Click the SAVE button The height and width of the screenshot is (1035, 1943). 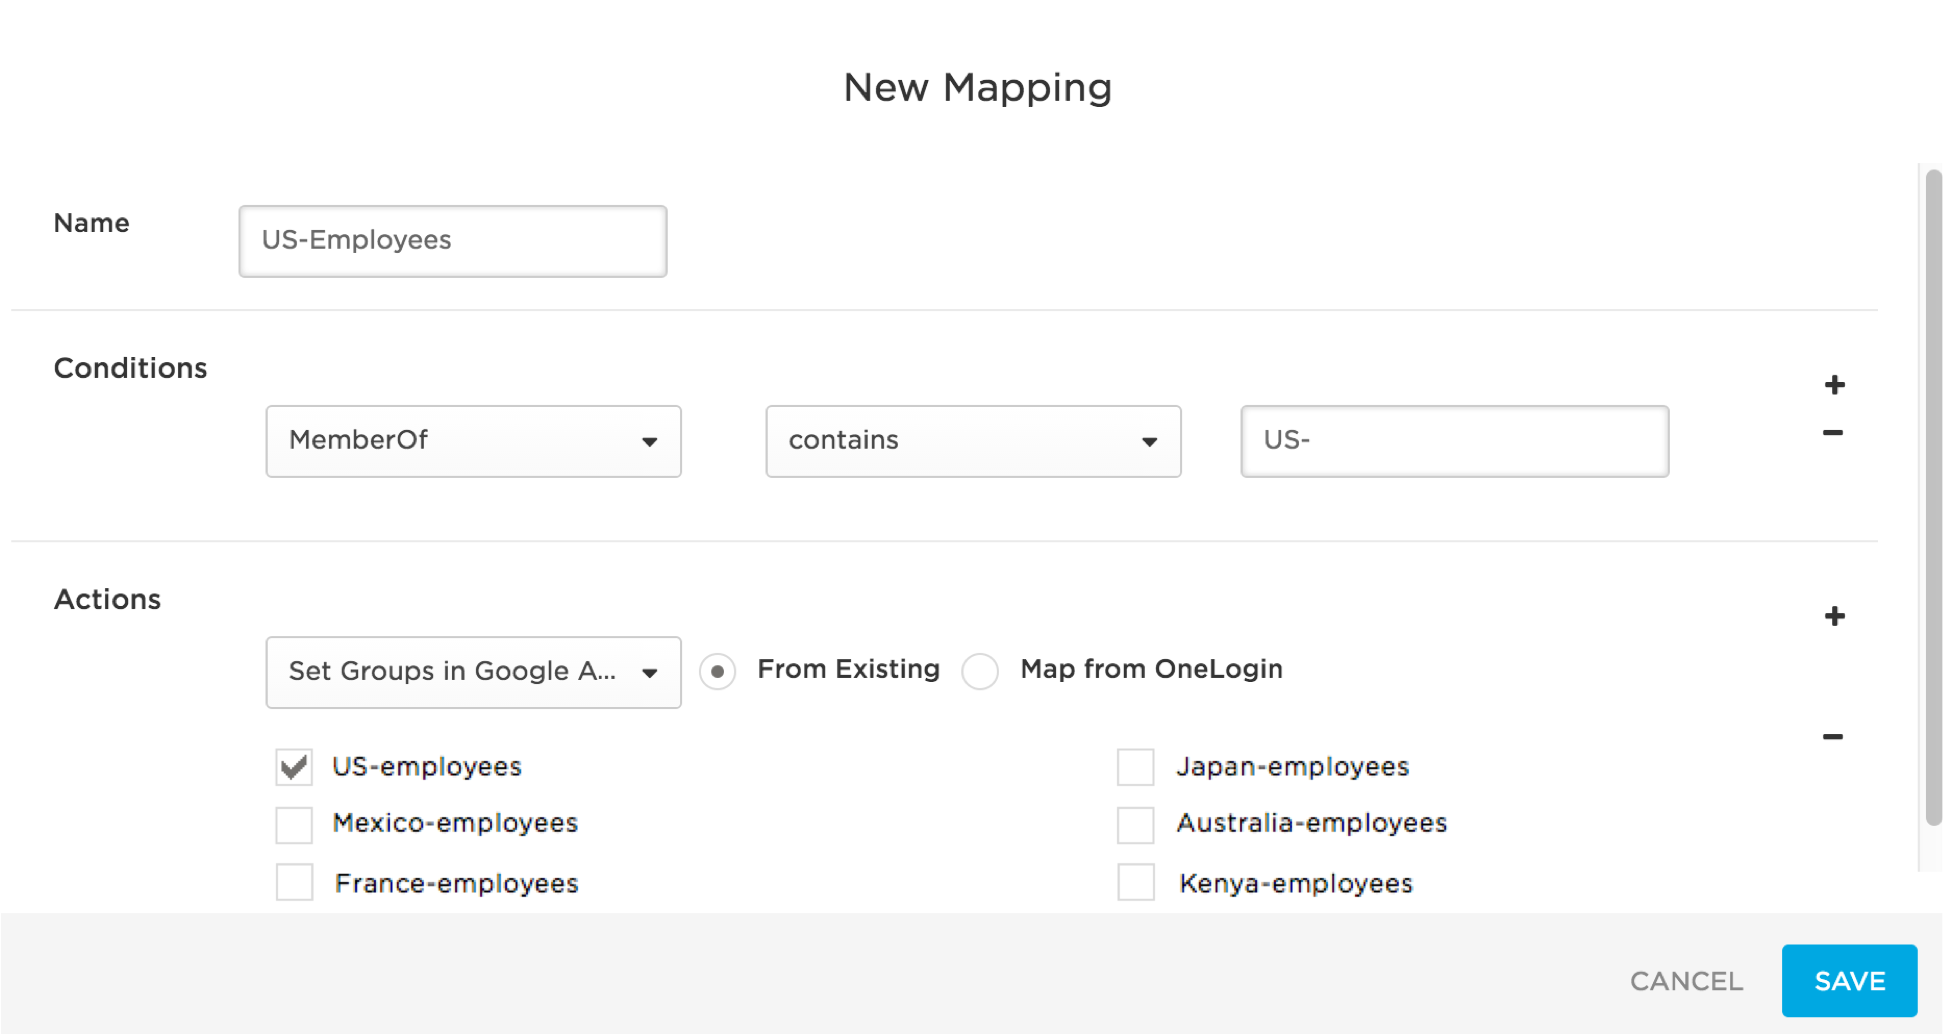(1849, 981)
